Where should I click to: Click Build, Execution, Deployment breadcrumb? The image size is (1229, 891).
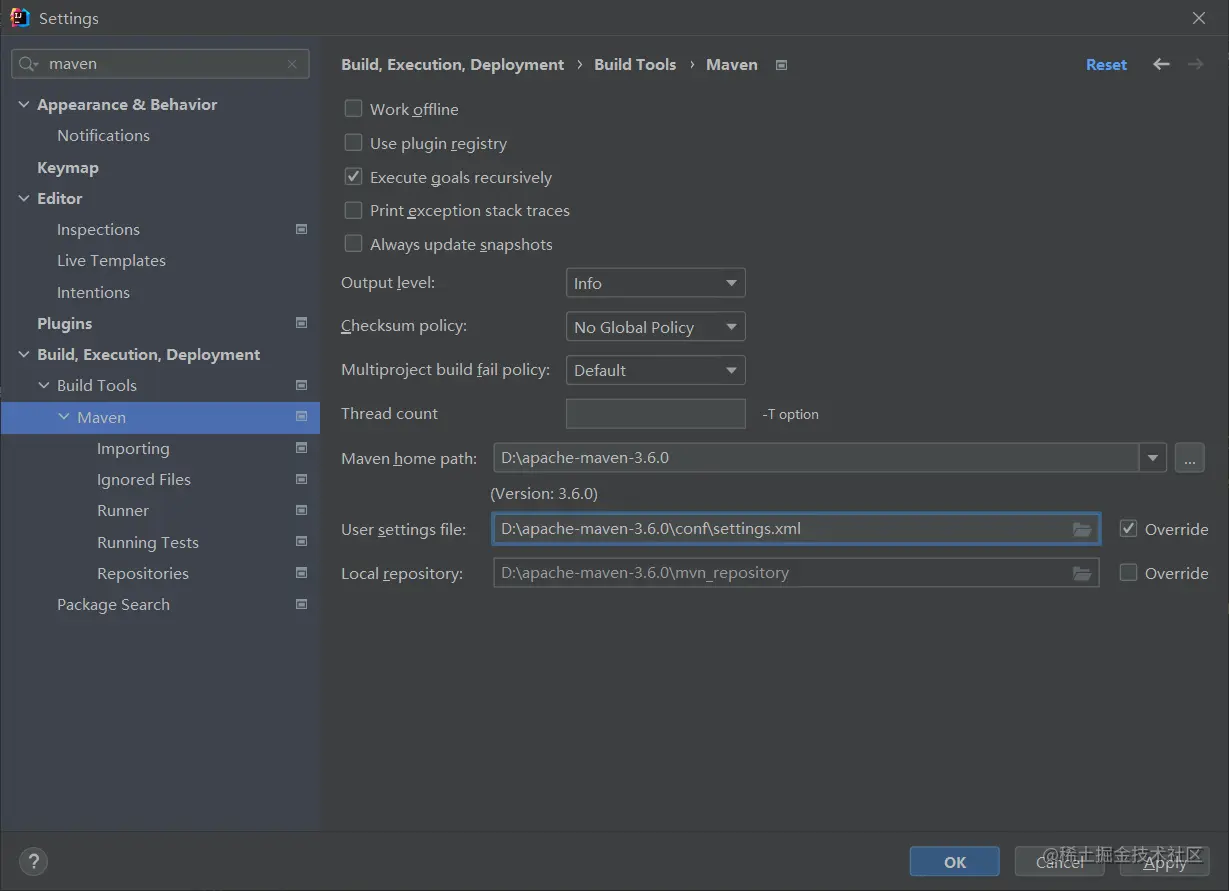tap(452, 64)
